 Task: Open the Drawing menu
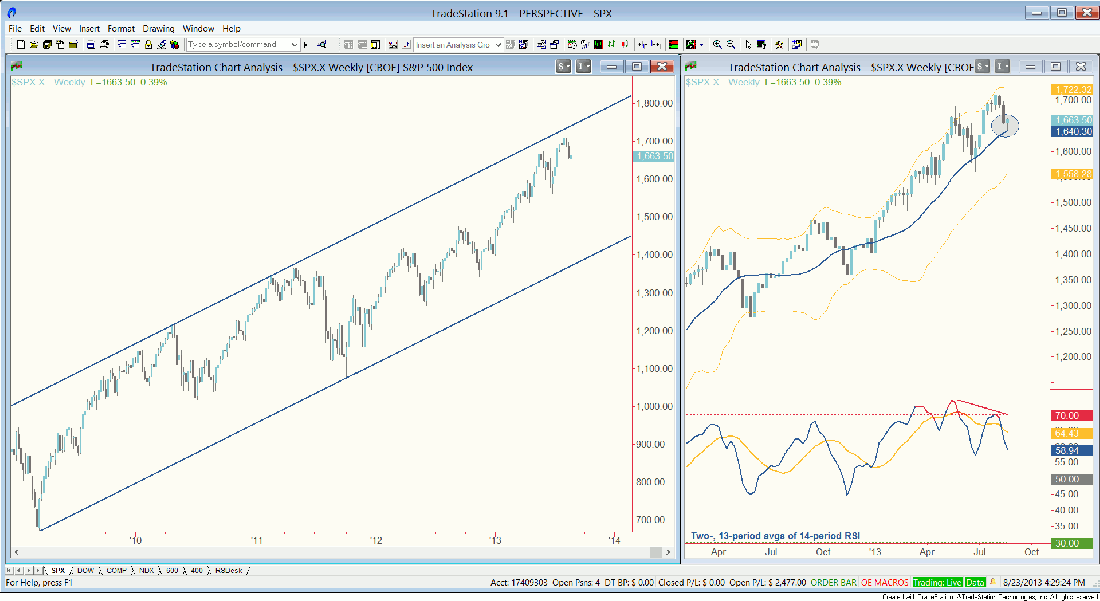coord(158,29)
